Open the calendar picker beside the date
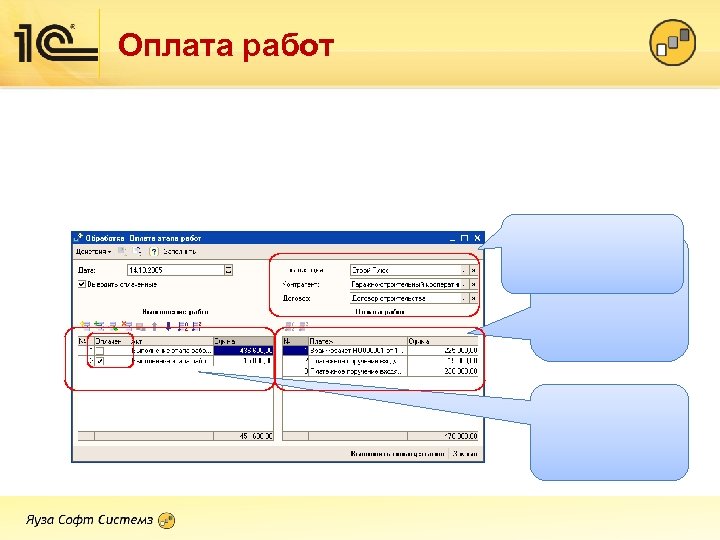 (228, 270)
